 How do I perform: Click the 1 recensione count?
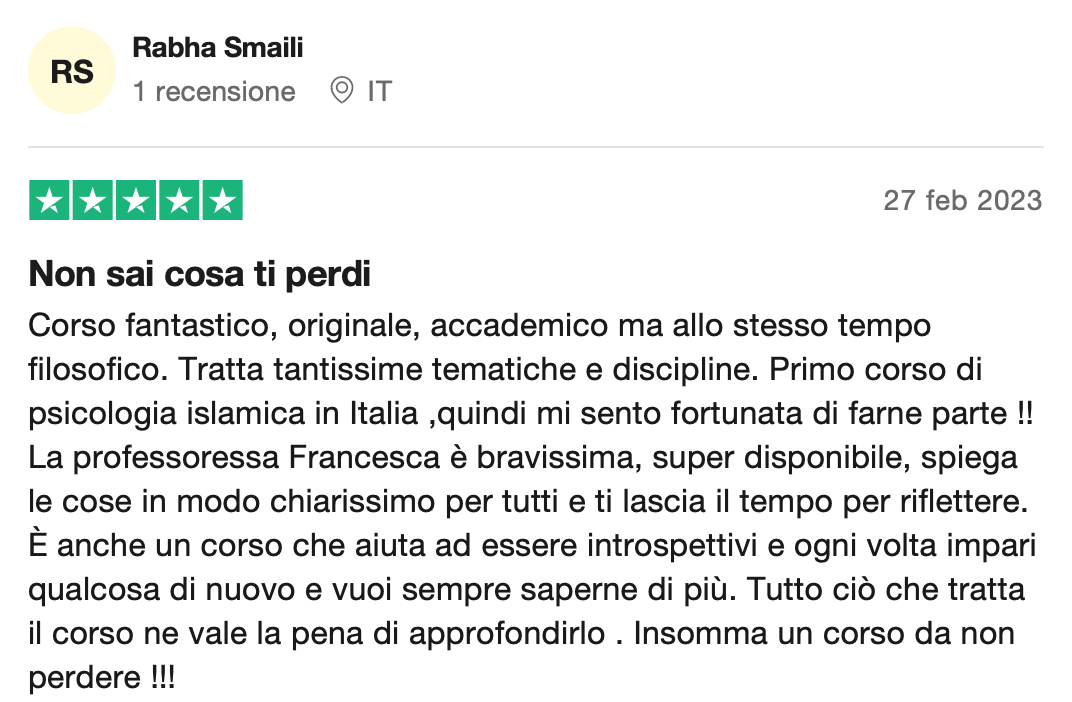(214, 91)
